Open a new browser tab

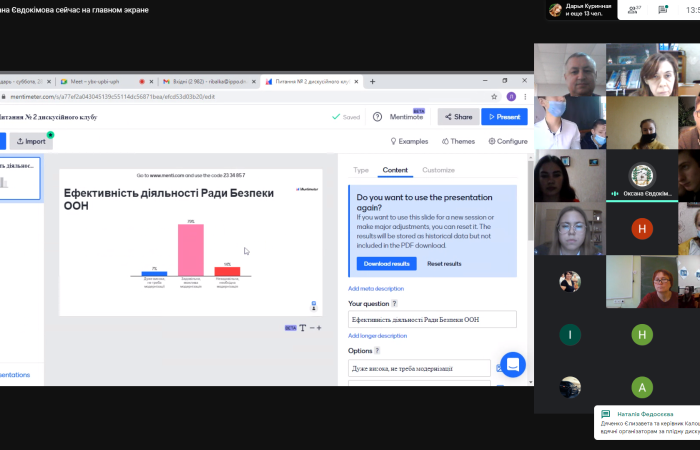[373, 81]
